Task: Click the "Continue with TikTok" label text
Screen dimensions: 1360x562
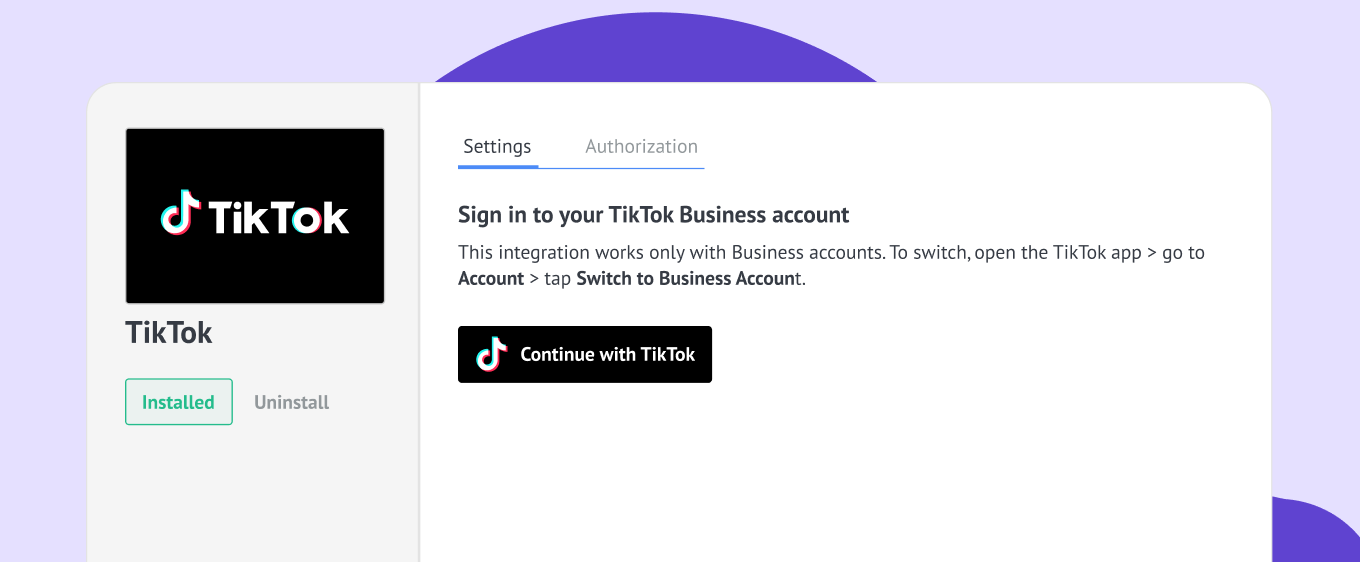Action: (x=608, y=354)
